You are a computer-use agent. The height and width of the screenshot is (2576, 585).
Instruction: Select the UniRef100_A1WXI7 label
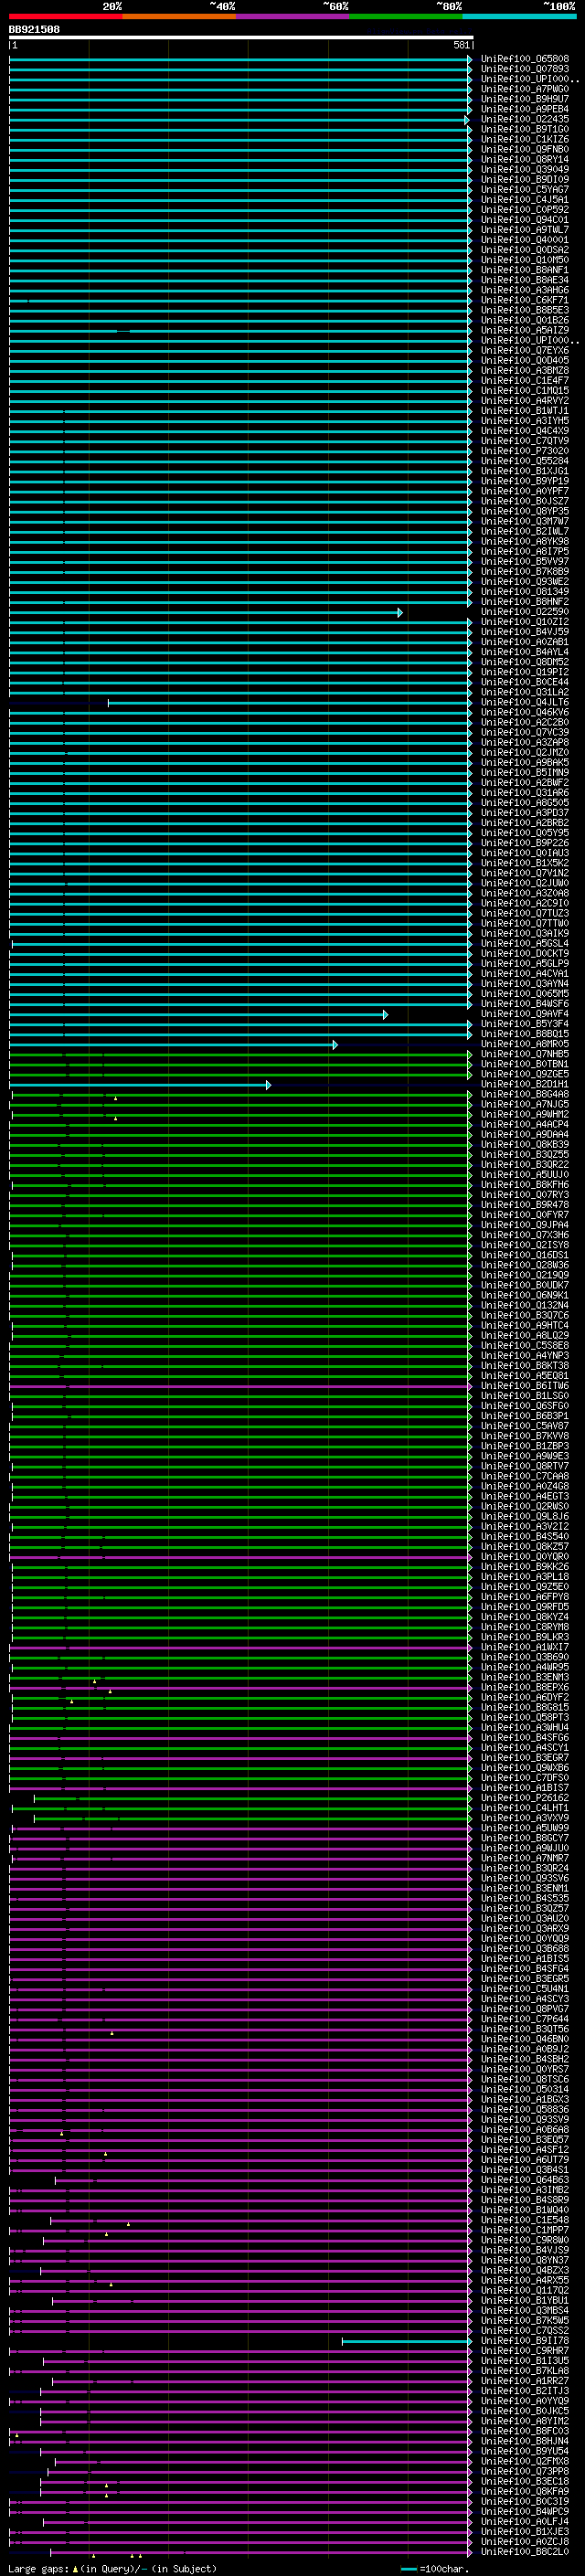(525, 1648)
